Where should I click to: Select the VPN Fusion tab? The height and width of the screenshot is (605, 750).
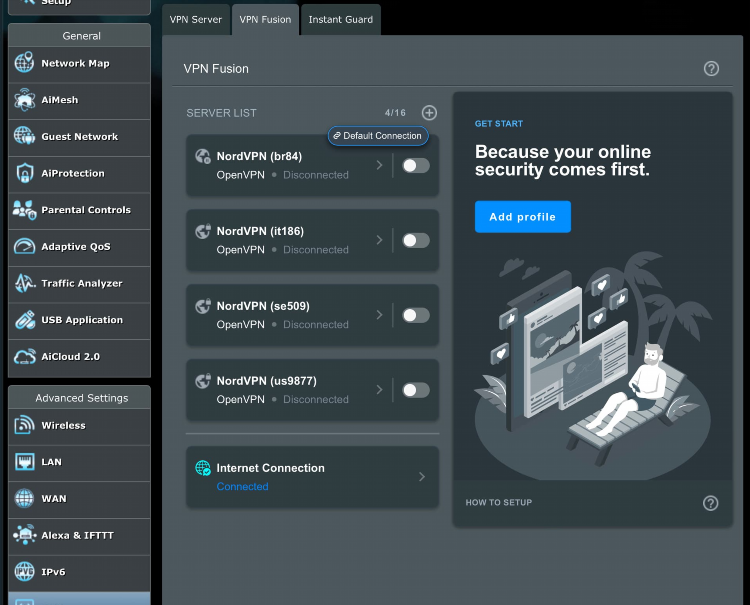click(x=265, y=20)
